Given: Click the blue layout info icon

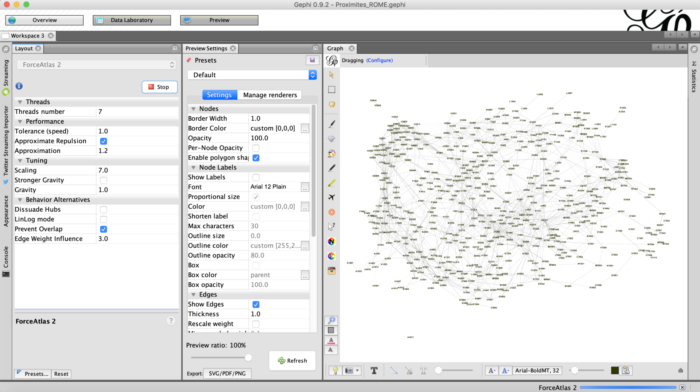Looking at the screenshot, I should point(19,86).
